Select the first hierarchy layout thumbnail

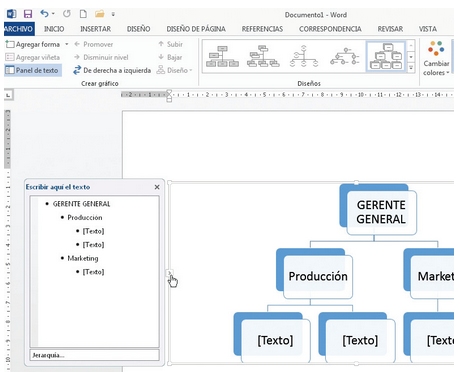tap(223, 56)
